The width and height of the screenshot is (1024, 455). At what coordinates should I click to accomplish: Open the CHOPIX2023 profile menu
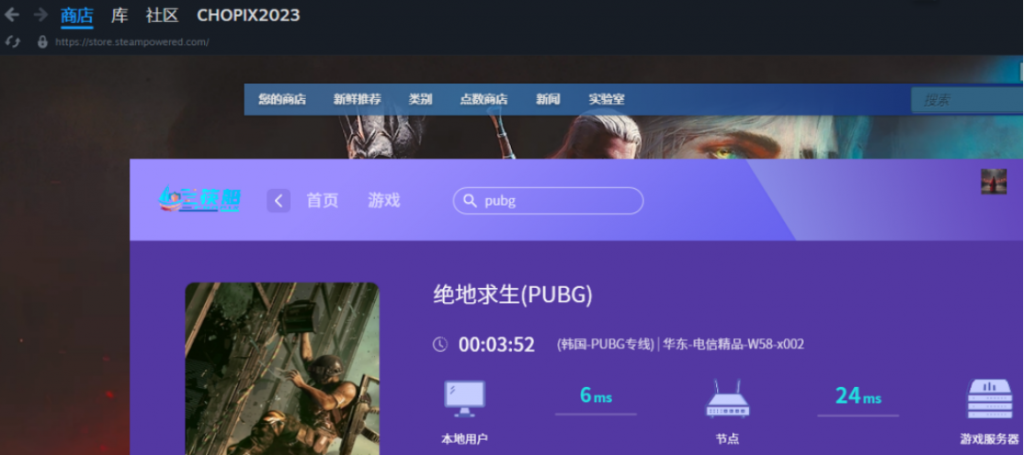(248, 15)
